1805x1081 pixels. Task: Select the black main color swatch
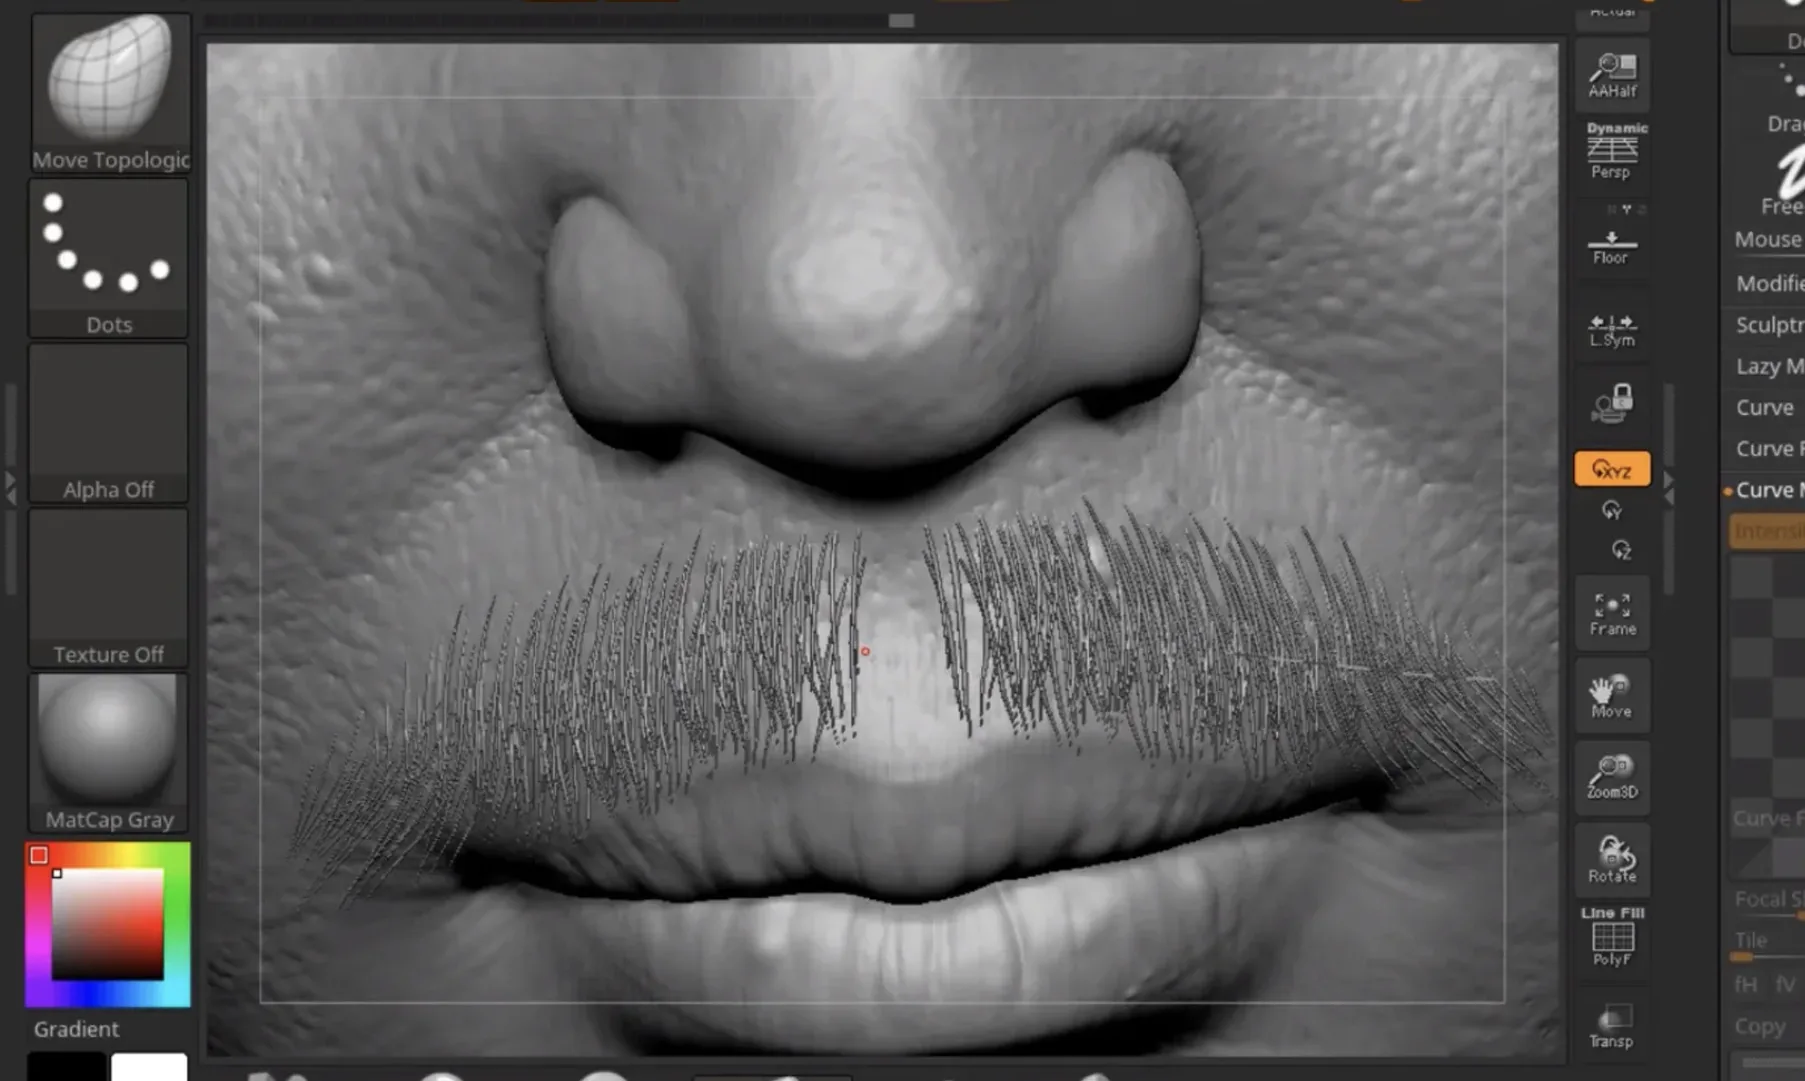click(66, 1066)
